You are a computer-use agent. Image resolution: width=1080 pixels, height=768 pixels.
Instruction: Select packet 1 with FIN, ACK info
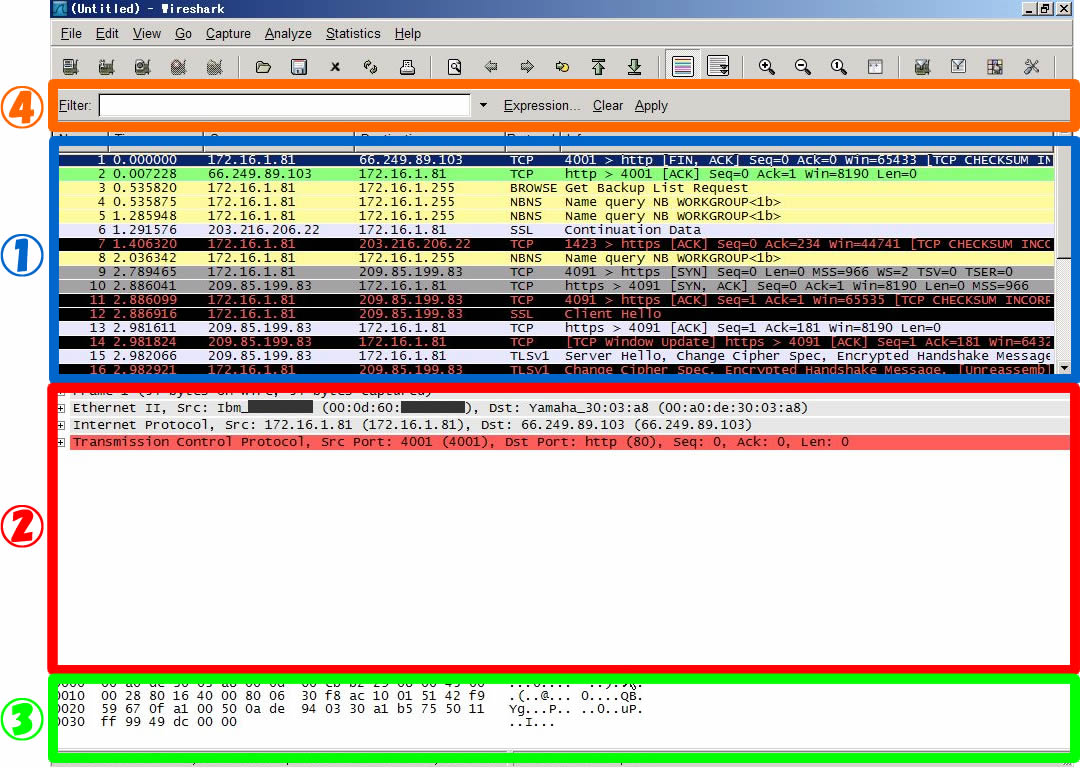[556, 160]
